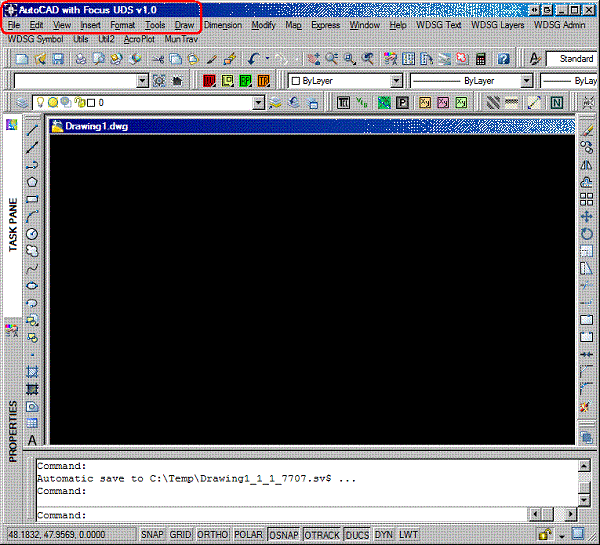Click the orange toolbar swatch icon
Viewport: 600px width, 545px height.
(x=263, y=81)
